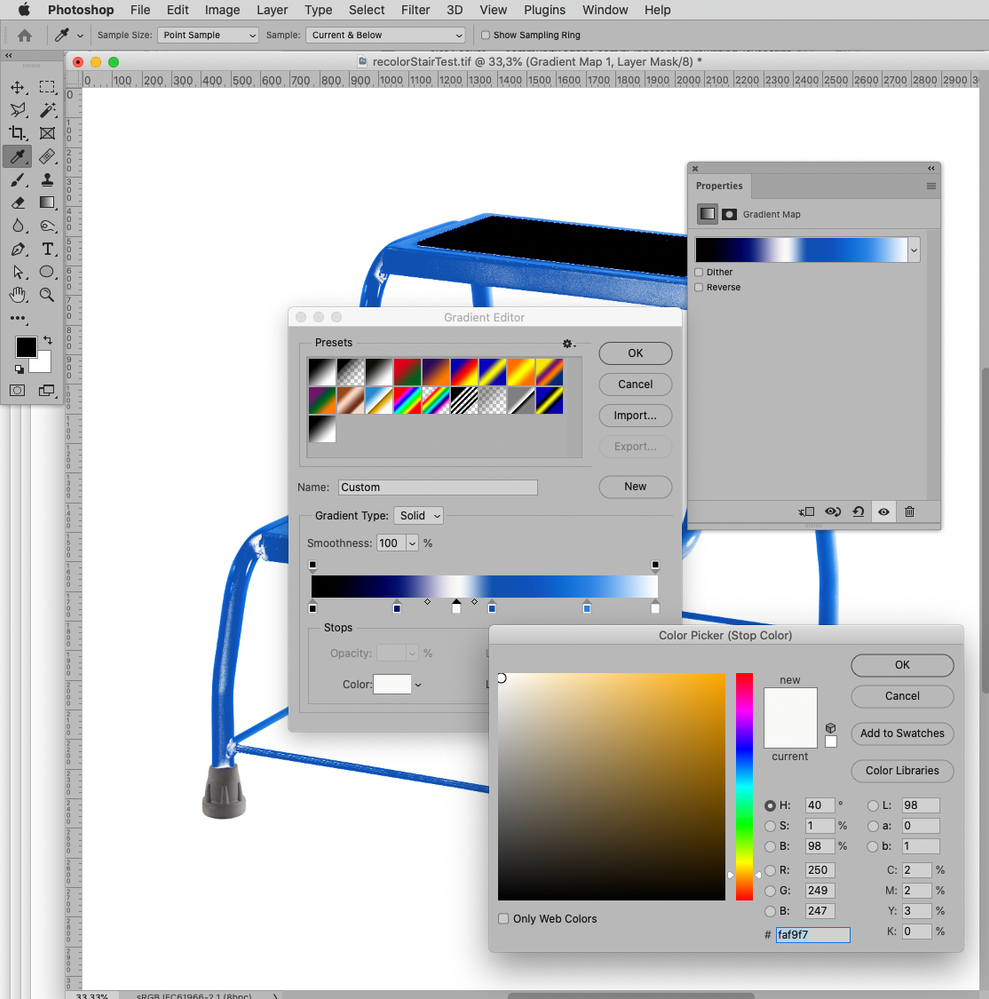
Task: Click the Add to Swatches button
Action: pos(902,733)
